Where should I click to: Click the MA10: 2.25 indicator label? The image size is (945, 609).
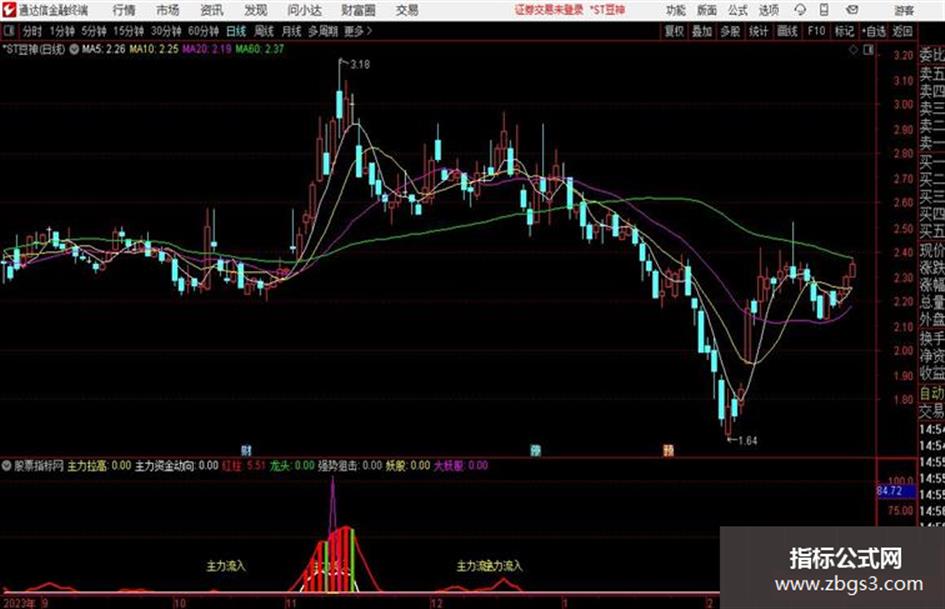[154, 49]
